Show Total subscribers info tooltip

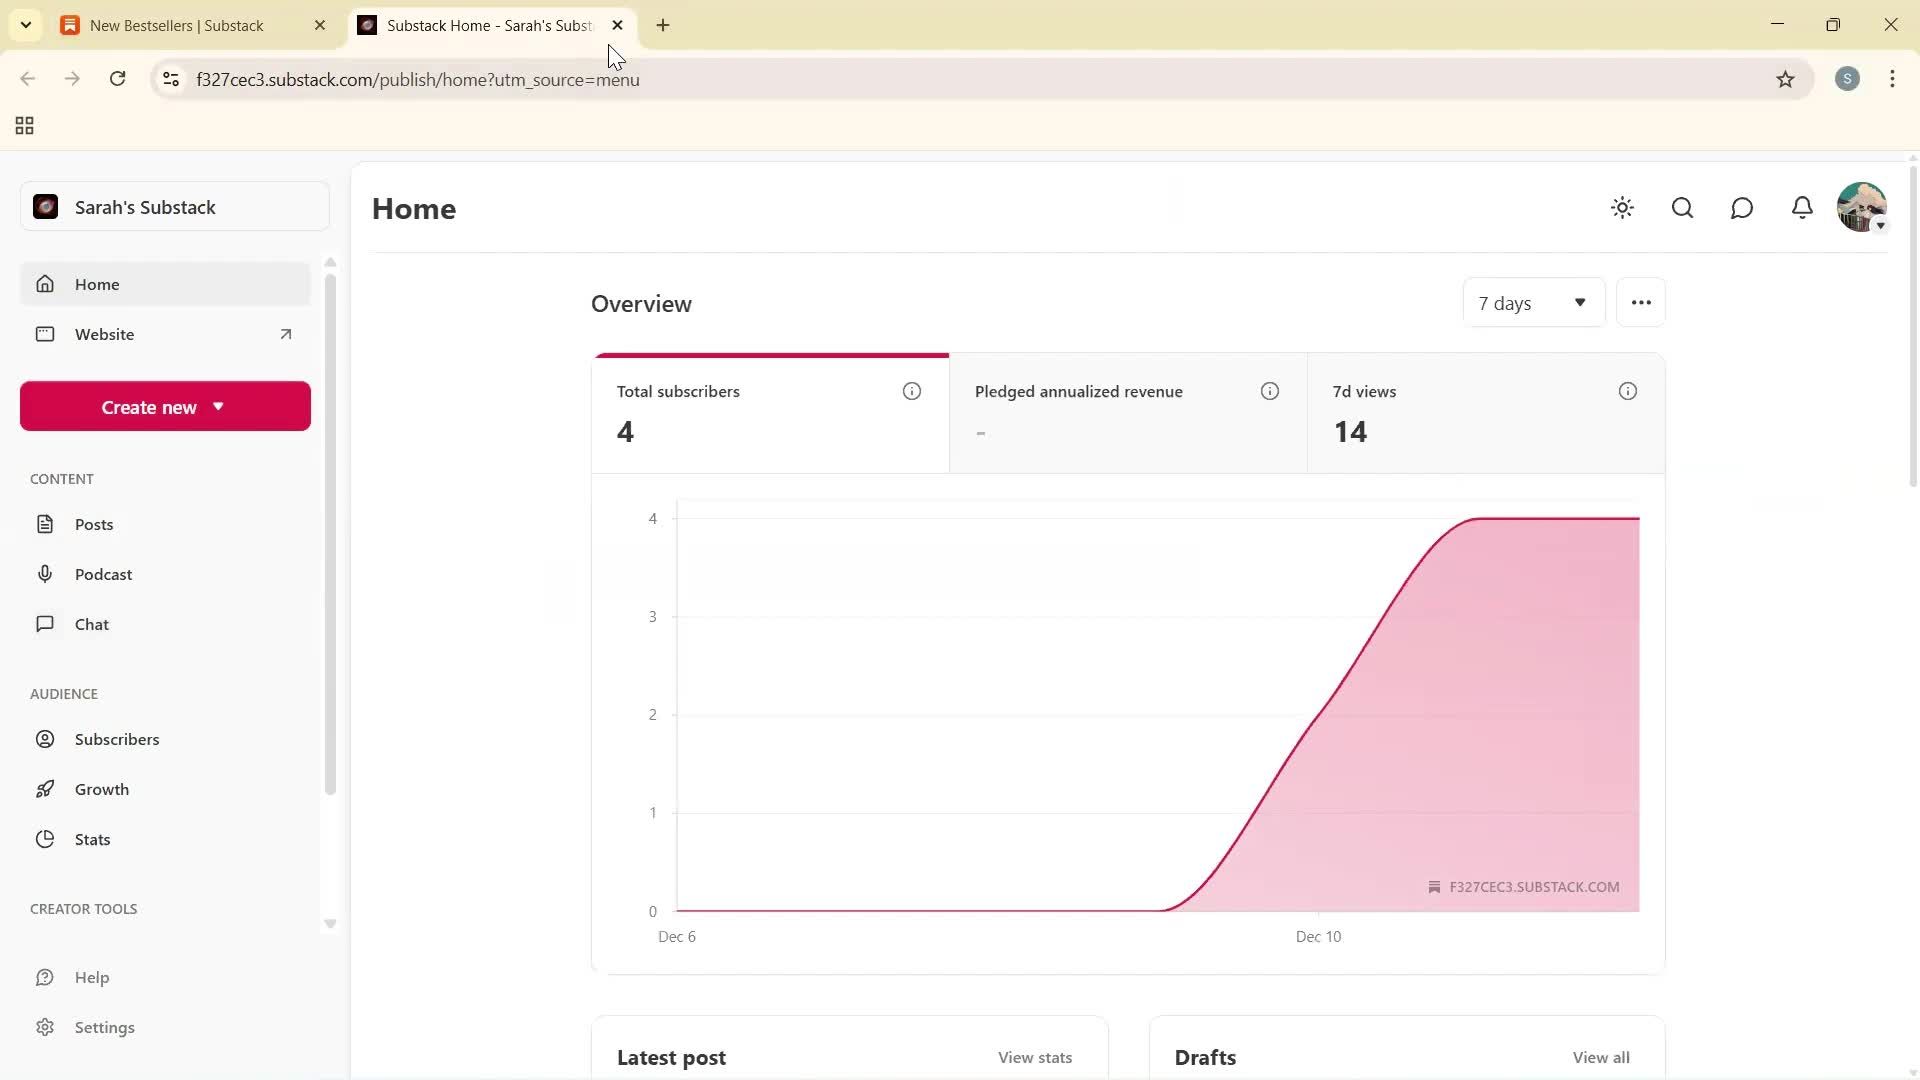(911, 391)
